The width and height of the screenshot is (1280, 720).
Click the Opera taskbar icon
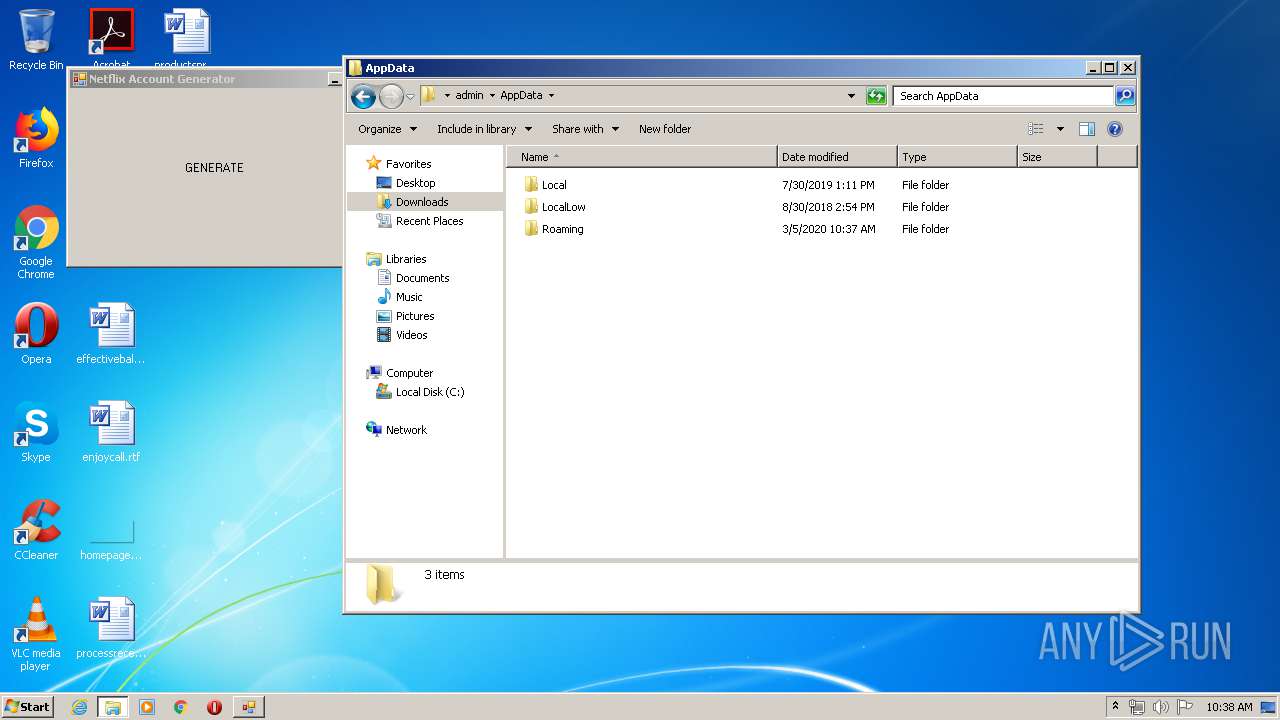pyautogui.click(x=214, y=707)
